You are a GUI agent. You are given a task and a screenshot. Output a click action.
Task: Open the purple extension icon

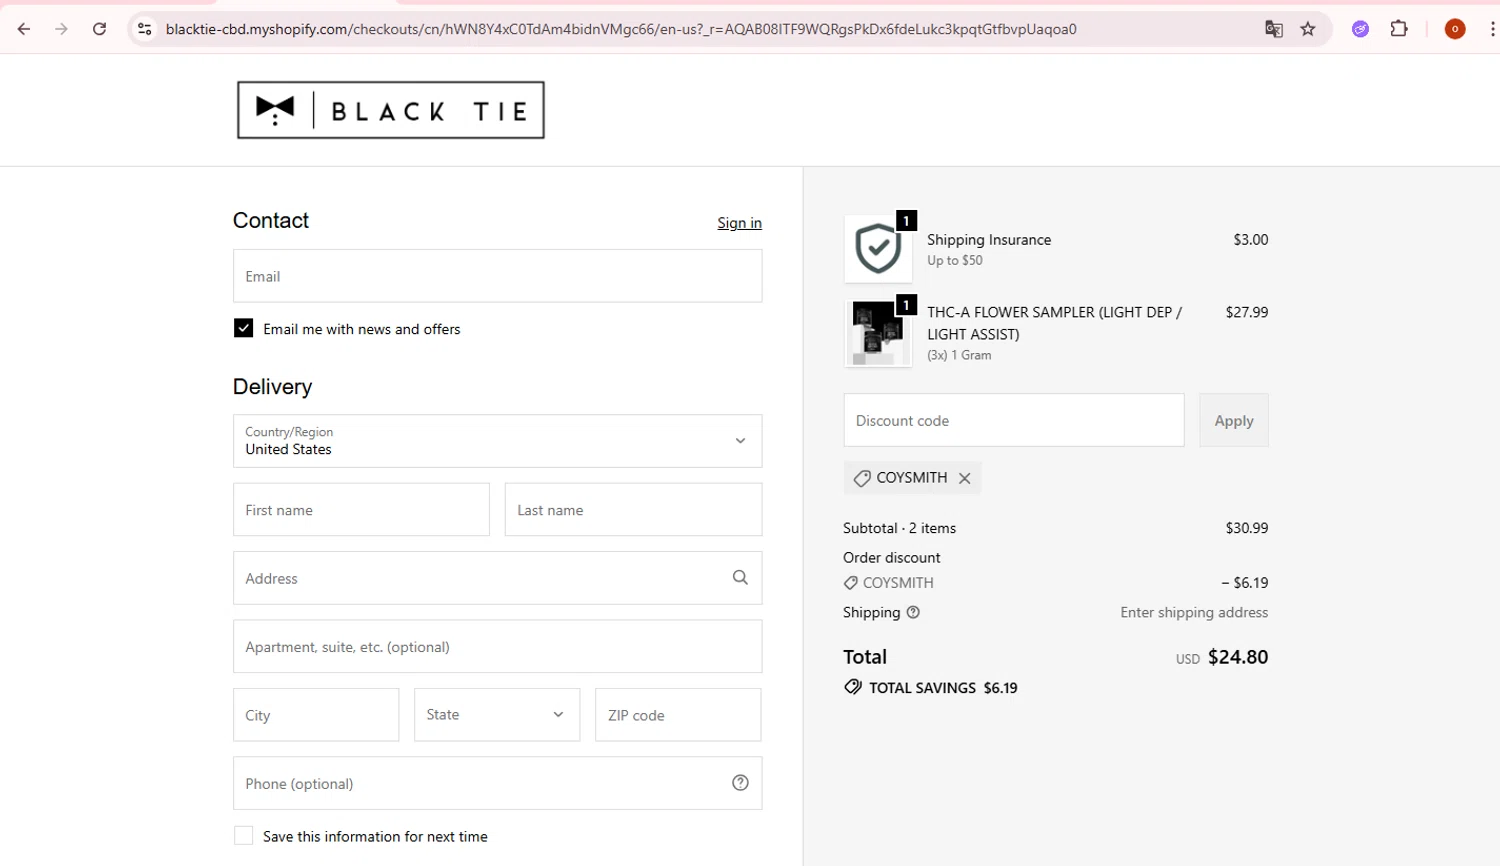(1360, 29)
